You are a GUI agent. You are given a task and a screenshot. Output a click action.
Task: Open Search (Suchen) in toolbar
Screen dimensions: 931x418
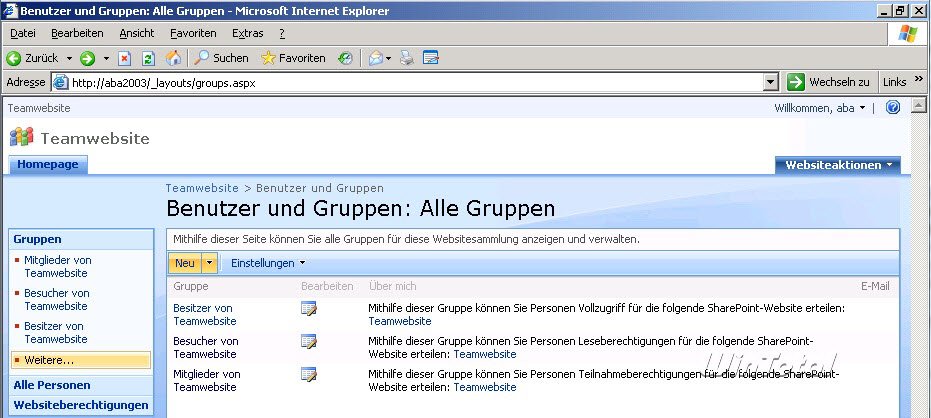(221, 58)
